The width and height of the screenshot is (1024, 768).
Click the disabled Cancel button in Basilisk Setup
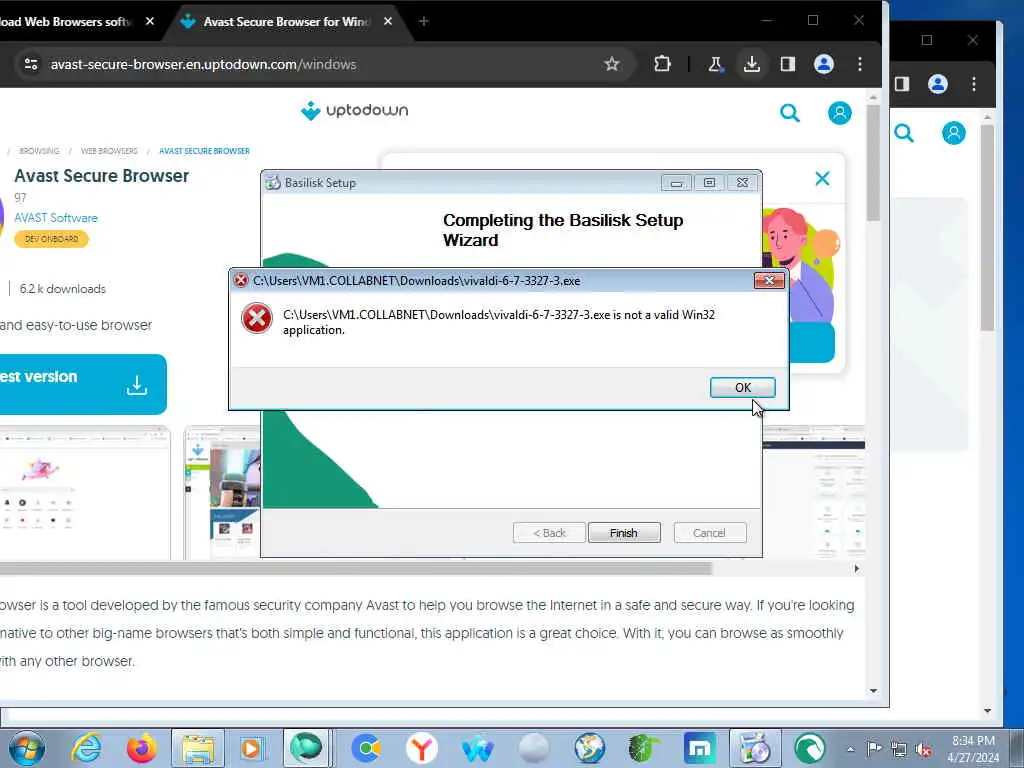point(709,533)
